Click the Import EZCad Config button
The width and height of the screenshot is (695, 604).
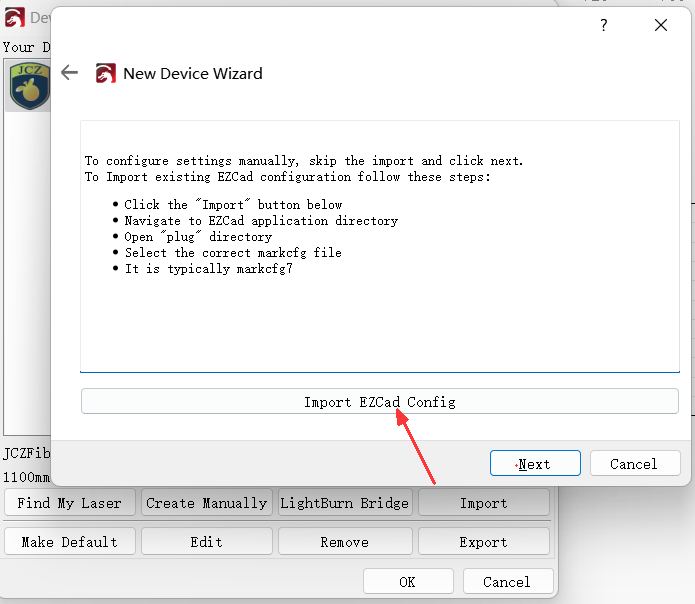point(379,401)
